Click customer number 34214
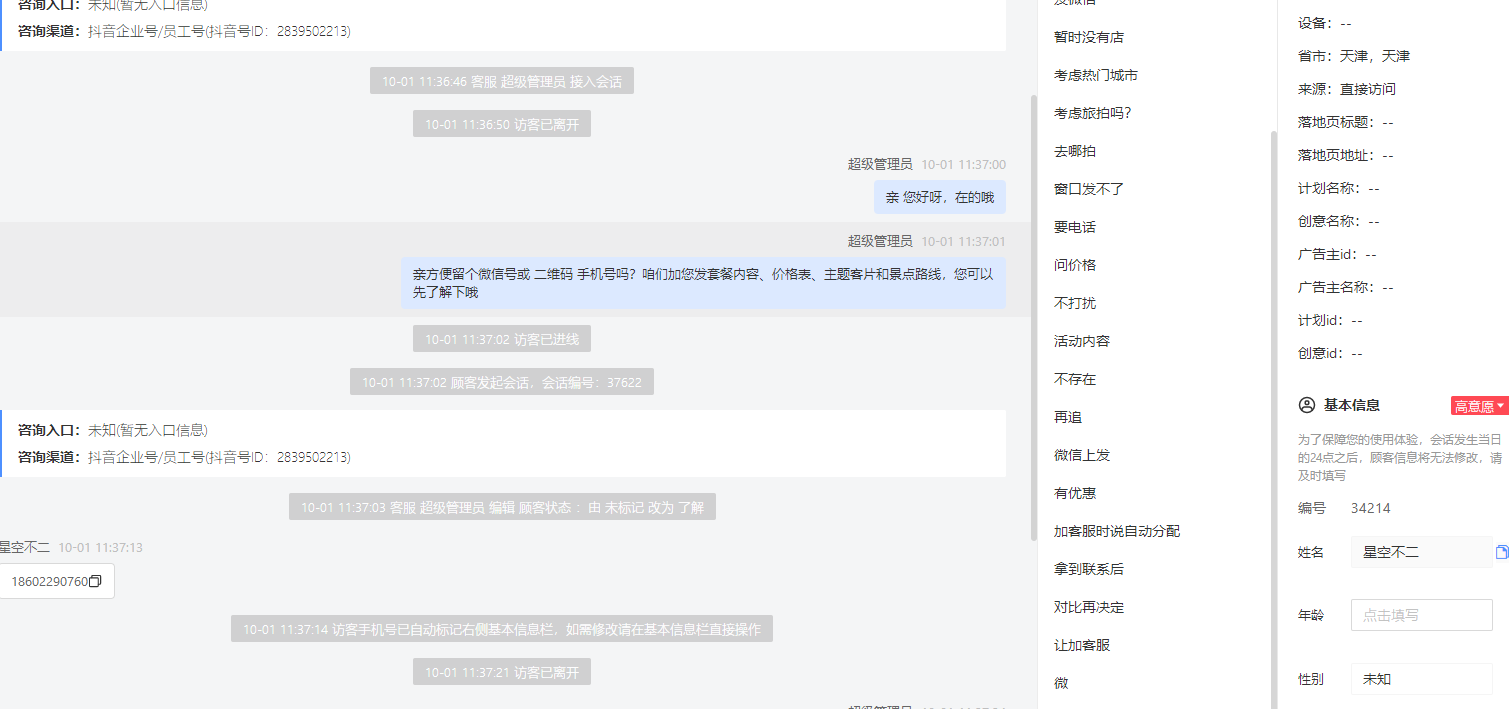This screenshot has height=709, width=1509. coord(1370,508)
